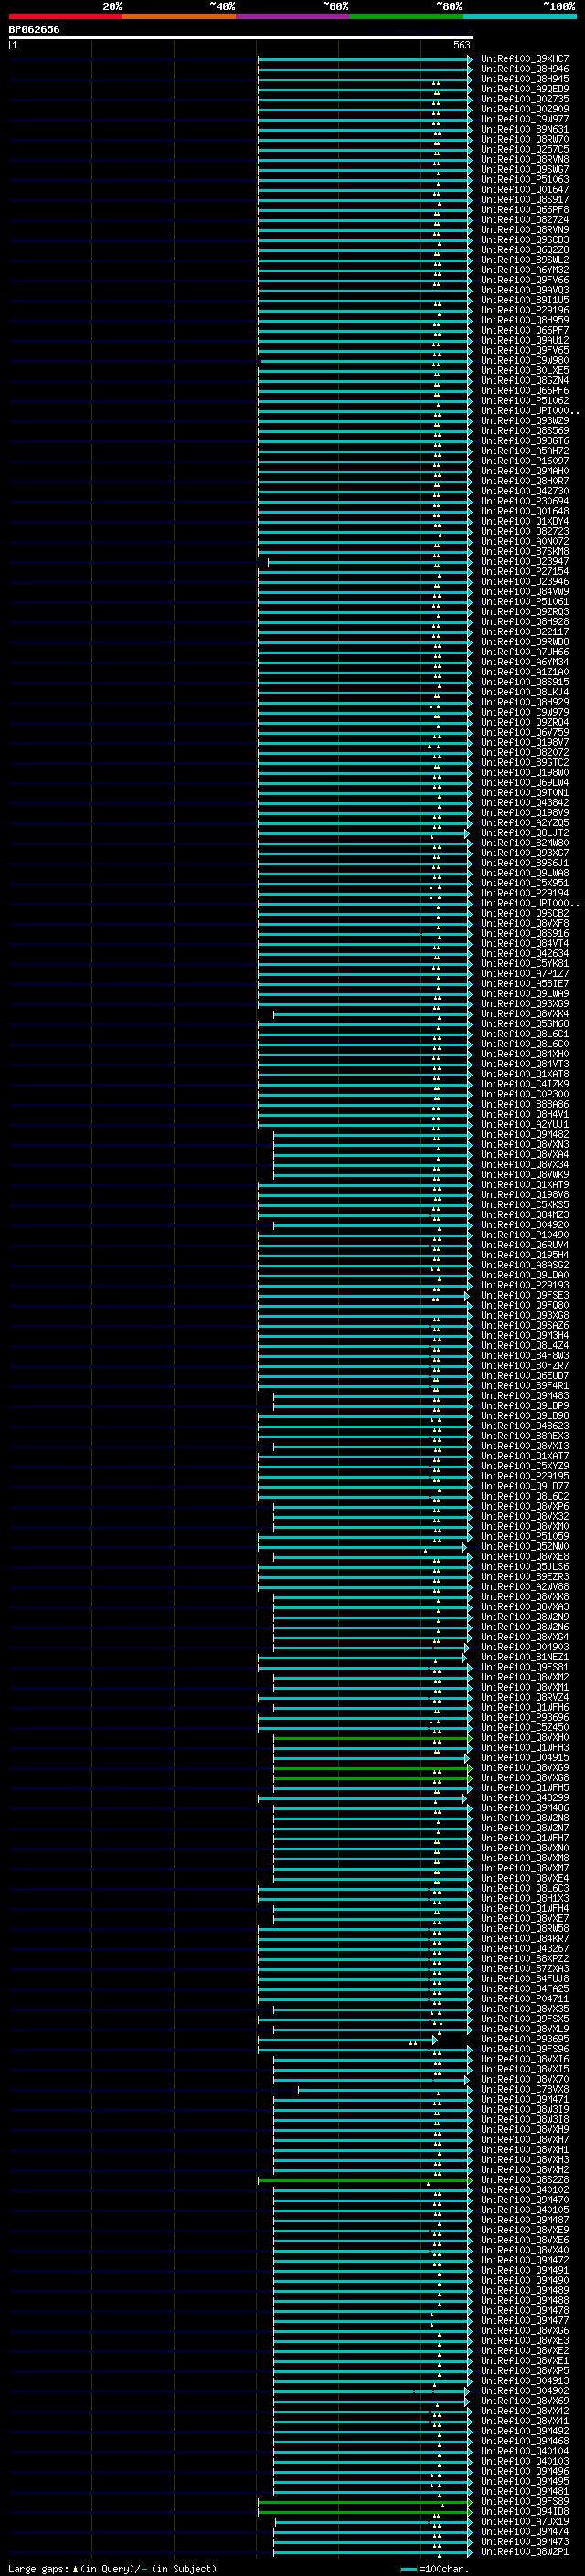
Task: Click hit label UniRef100_Q257C5
Action: click(525, 149)
